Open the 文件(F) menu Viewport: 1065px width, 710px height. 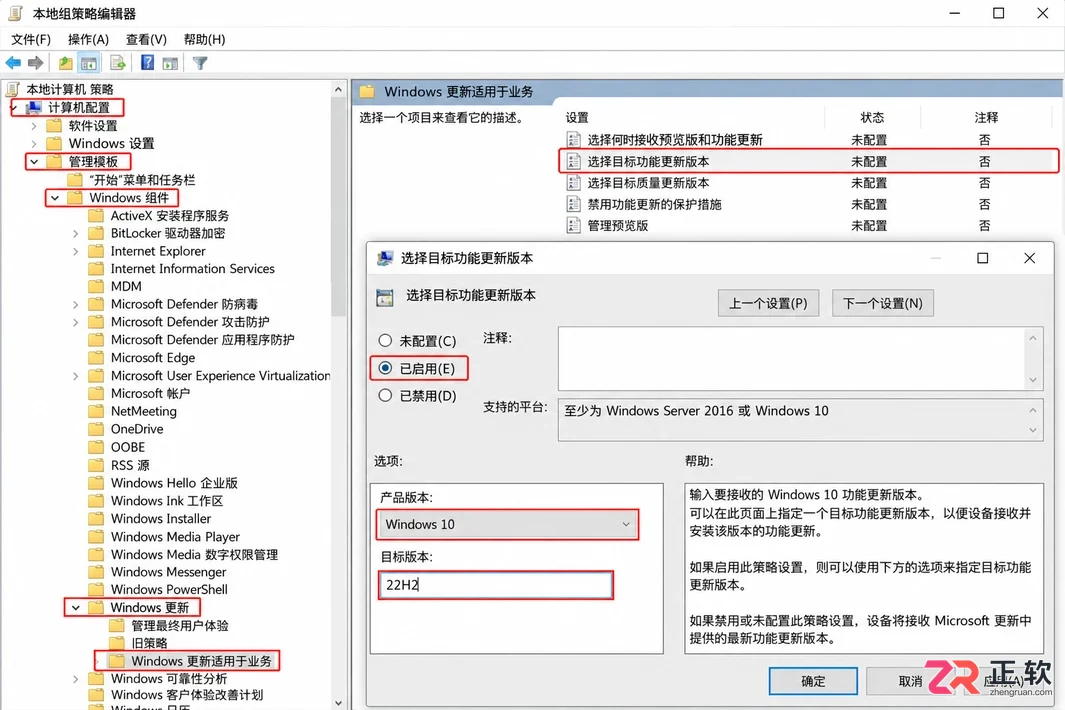pyautogui.click(x=31, y=39)
